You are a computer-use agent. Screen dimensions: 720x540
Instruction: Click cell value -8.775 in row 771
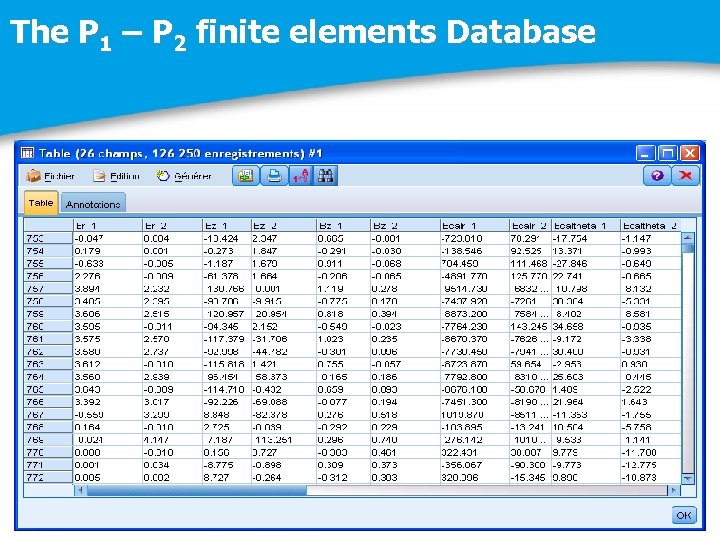click(x=219, y=465)
